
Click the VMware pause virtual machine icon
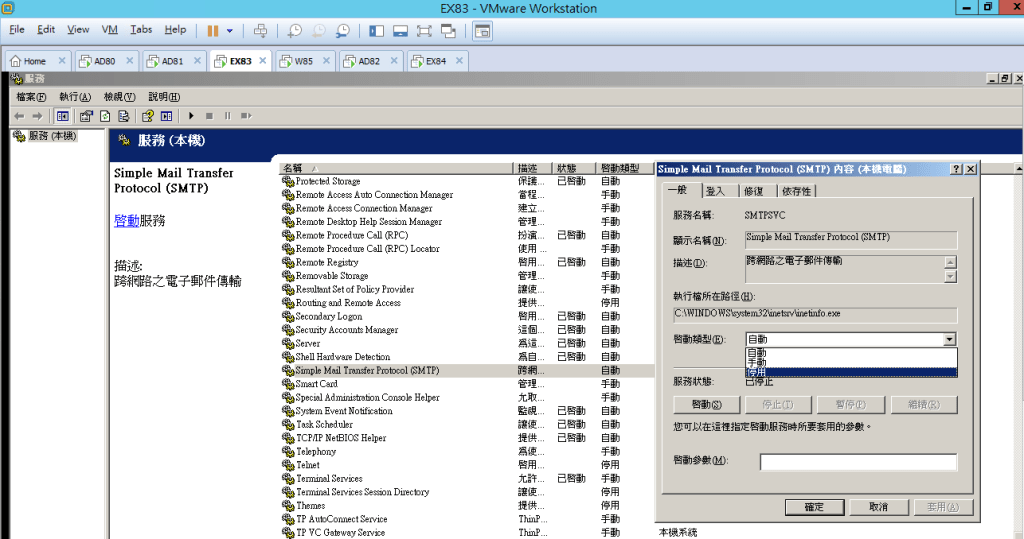pyautogui.click(x=213, y=31)
